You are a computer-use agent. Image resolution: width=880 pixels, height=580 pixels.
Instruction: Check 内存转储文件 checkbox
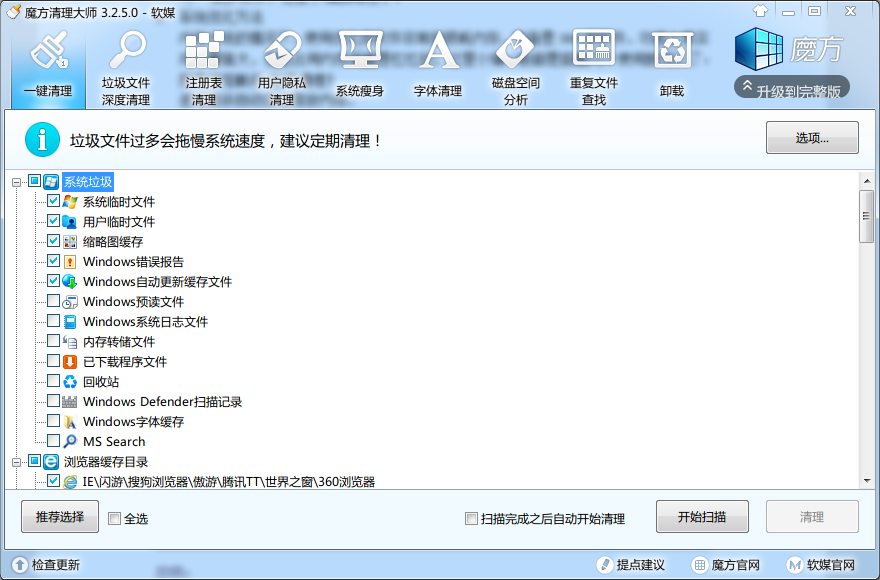53,341
